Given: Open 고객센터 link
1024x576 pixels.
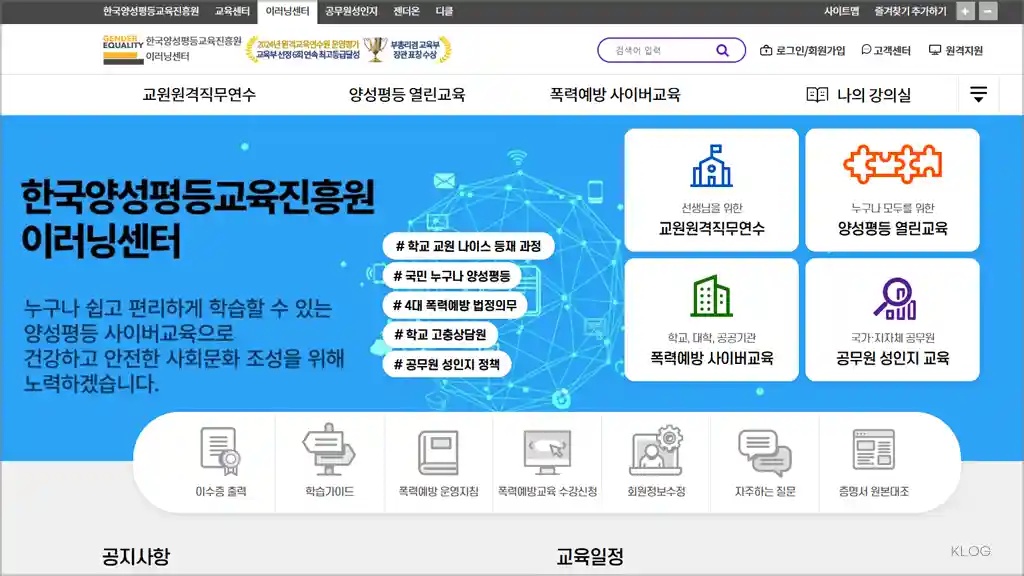Looking at the screenshot, I should 886,50.
